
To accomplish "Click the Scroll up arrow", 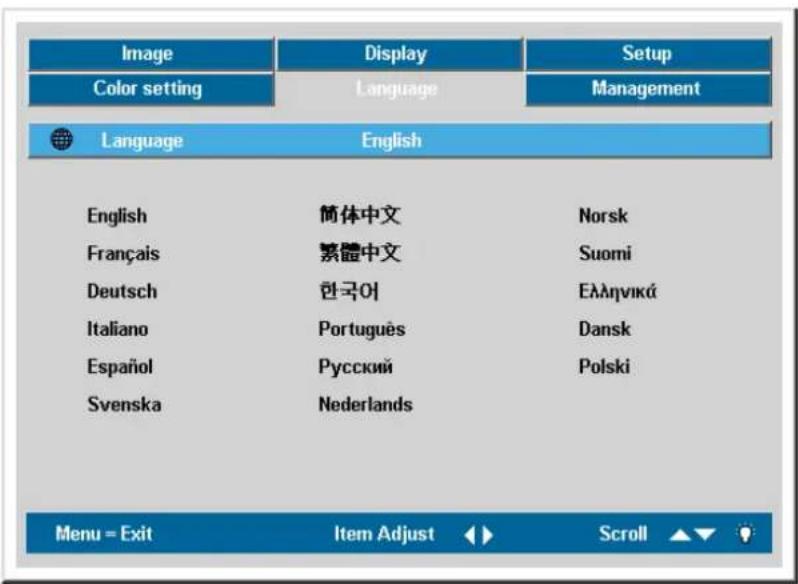I will click(680, 535).
